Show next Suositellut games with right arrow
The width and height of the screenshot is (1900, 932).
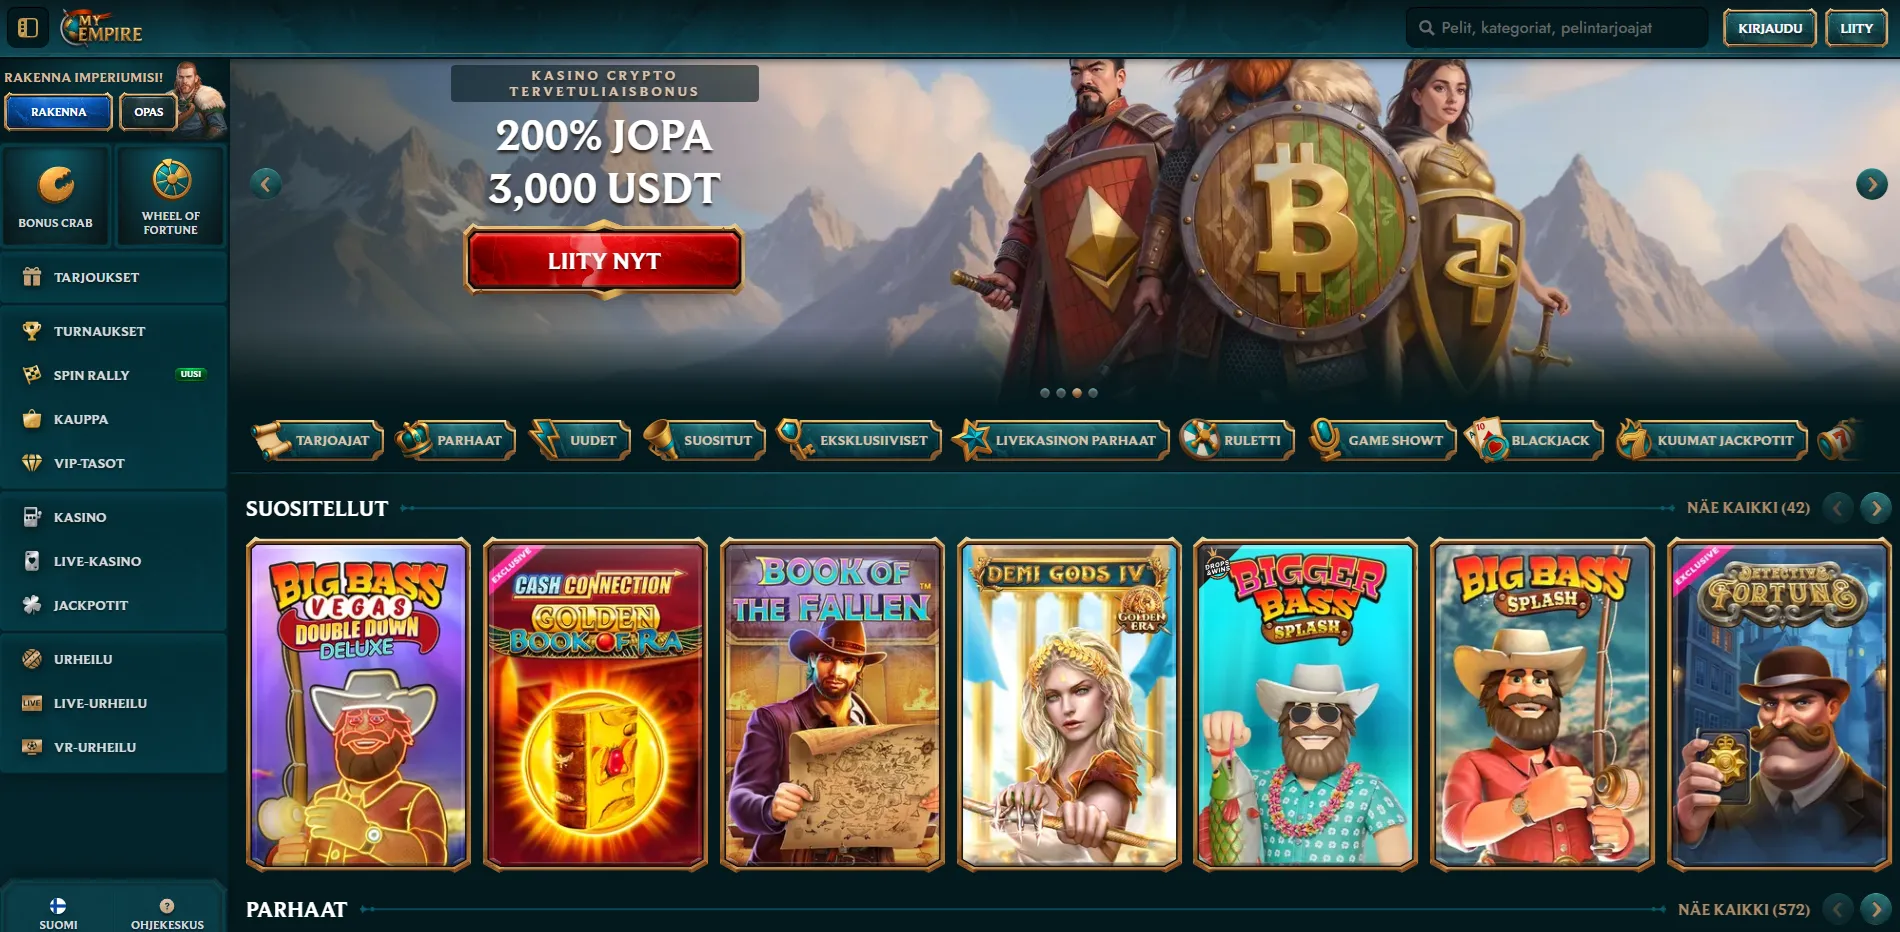point(1876,508)
